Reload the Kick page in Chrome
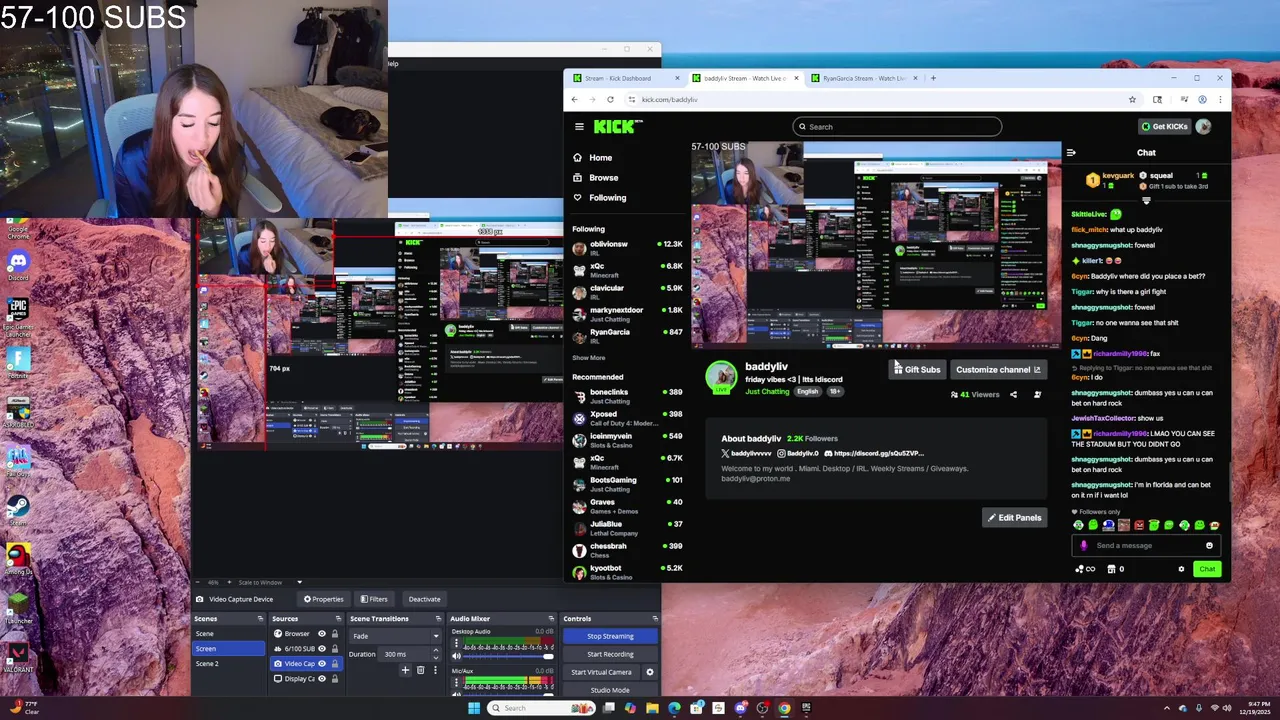Screen dimensions: 1280x720 (x=610, y=99)
